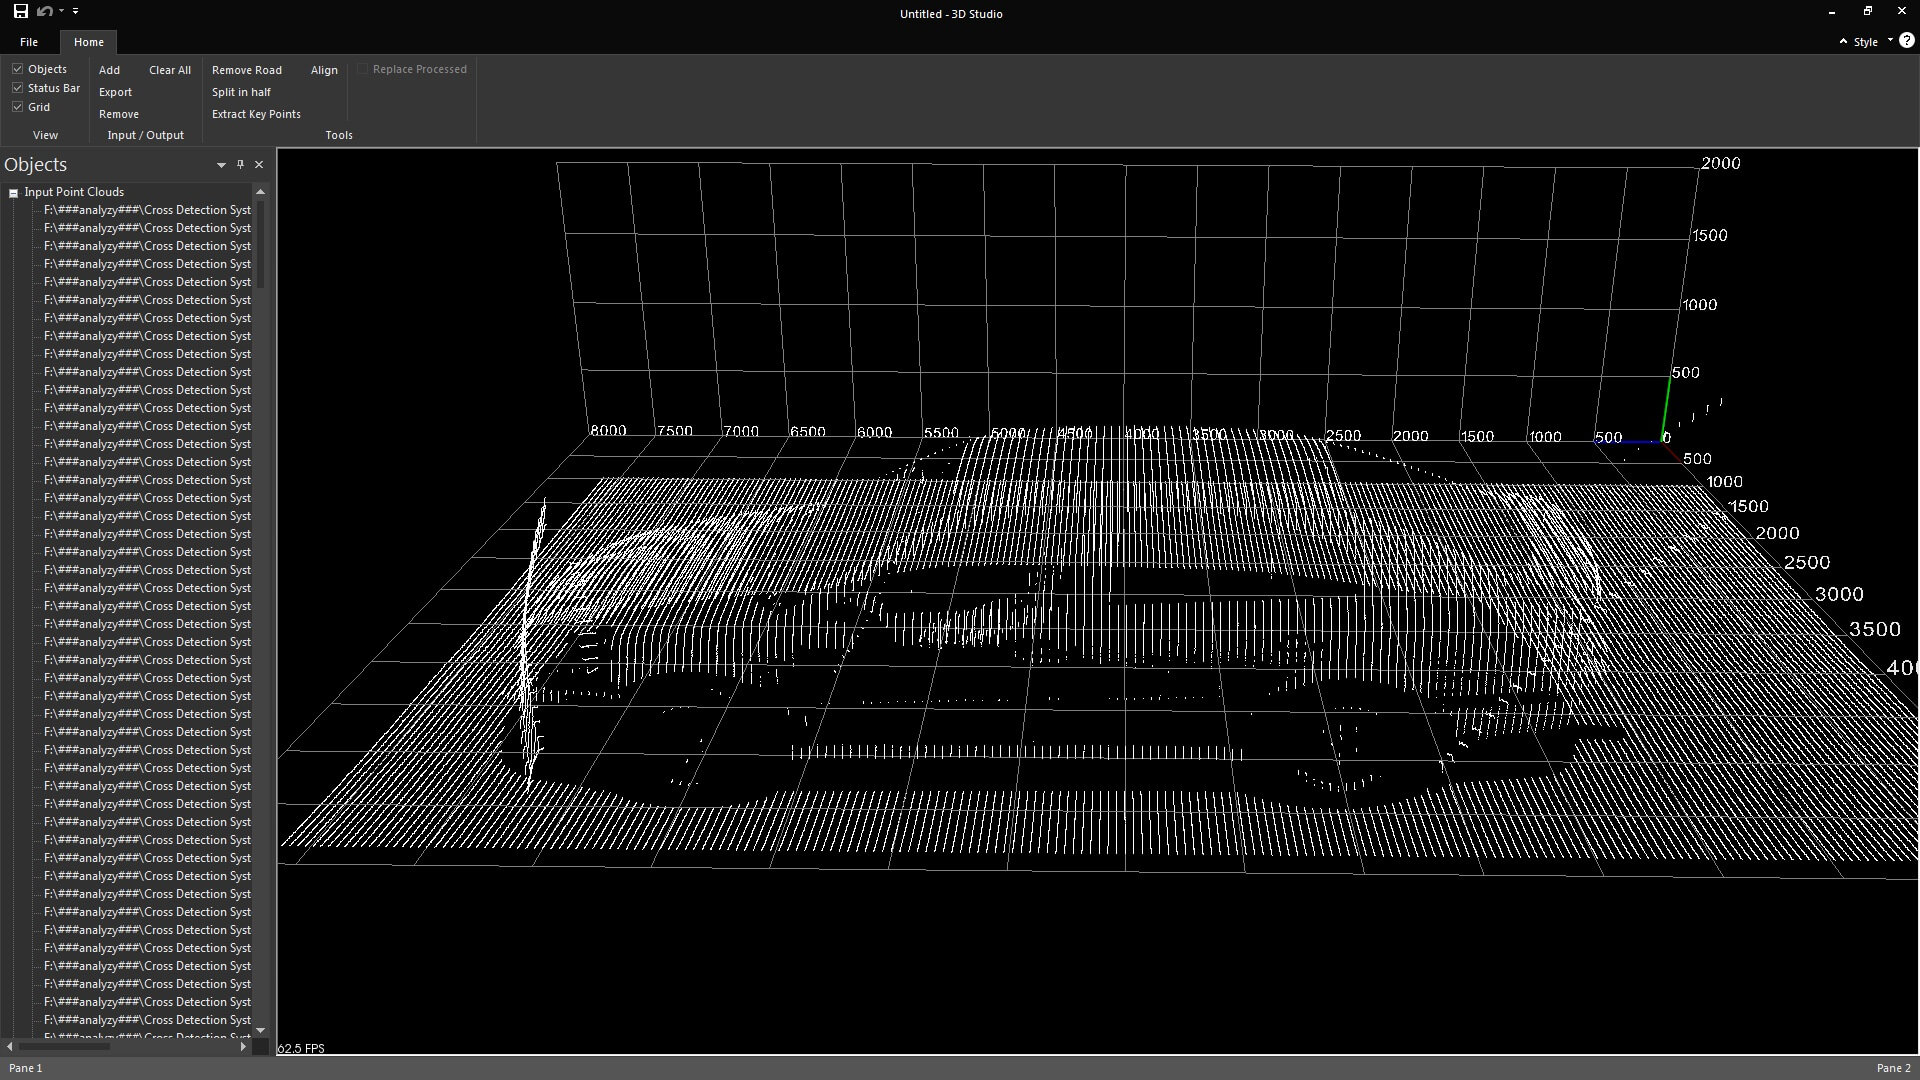The width and height of the screenshot is (1920, 1080).
Task: Uncheck the Status Bar checkbox
Action: pos(18,88)
